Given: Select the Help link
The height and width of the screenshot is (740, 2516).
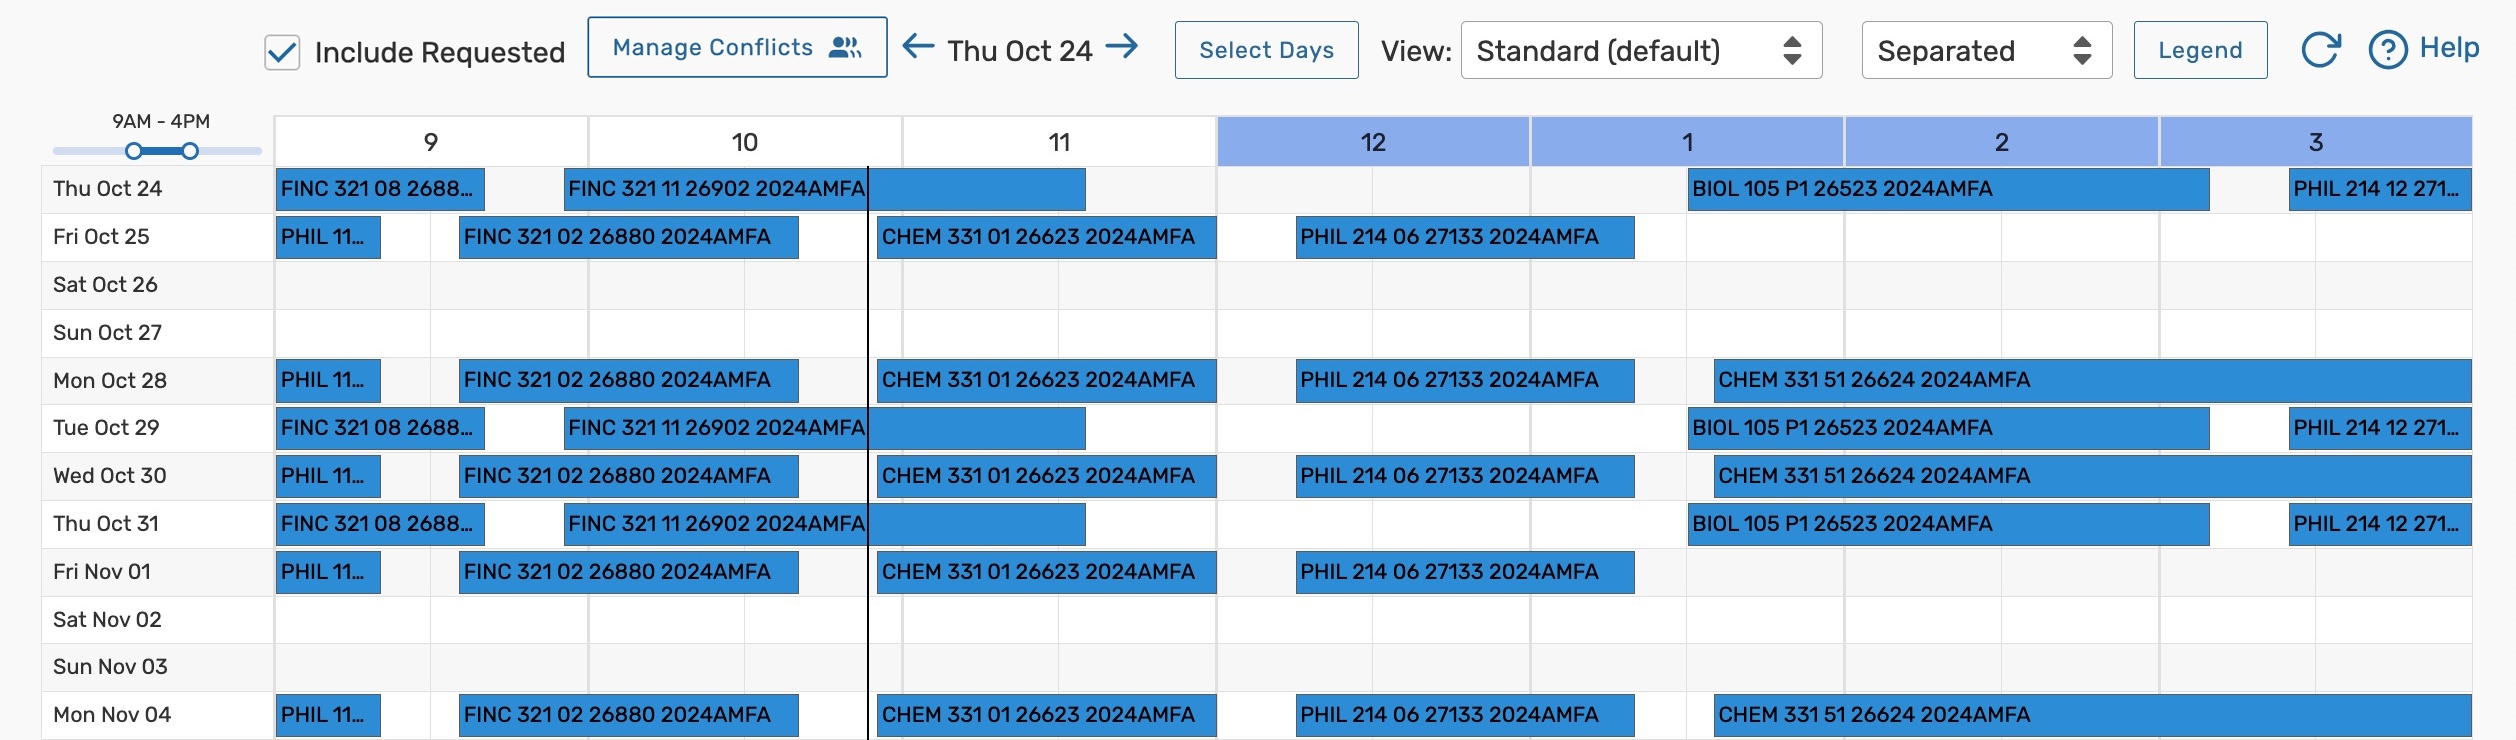Looking at the screenshot, I should (2451, 46).
